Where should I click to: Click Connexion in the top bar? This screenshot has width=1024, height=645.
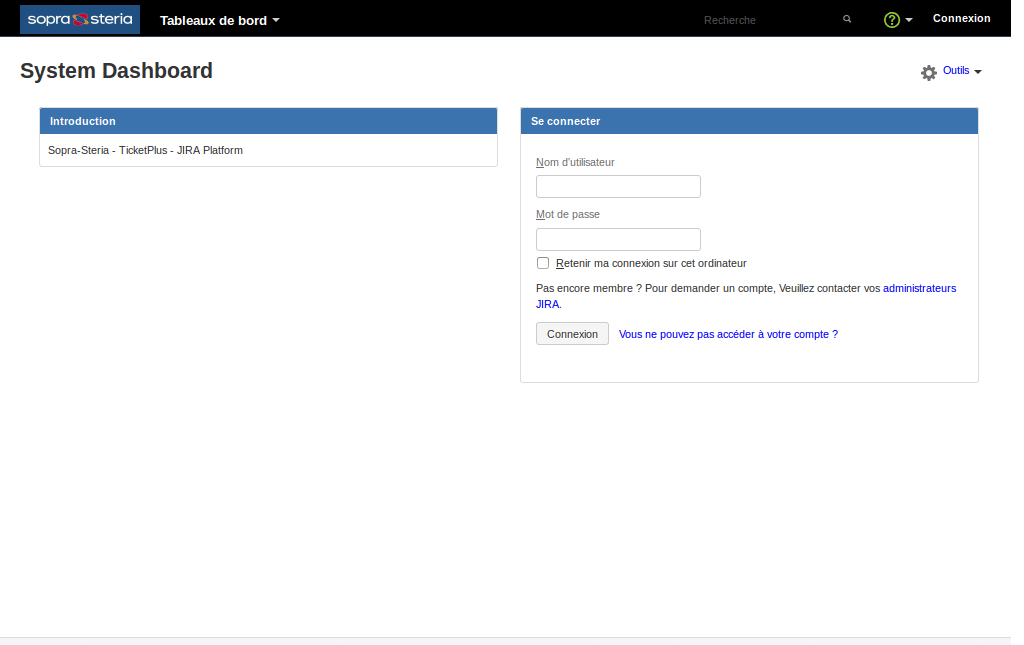pos(961,18)
